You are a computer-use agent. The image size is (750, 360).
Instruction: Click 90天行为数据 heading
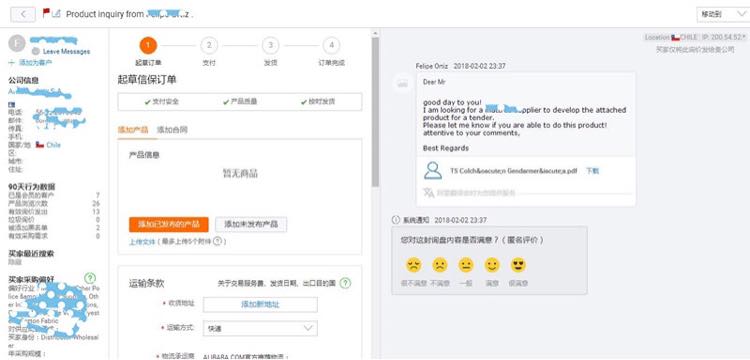point(32,186)
